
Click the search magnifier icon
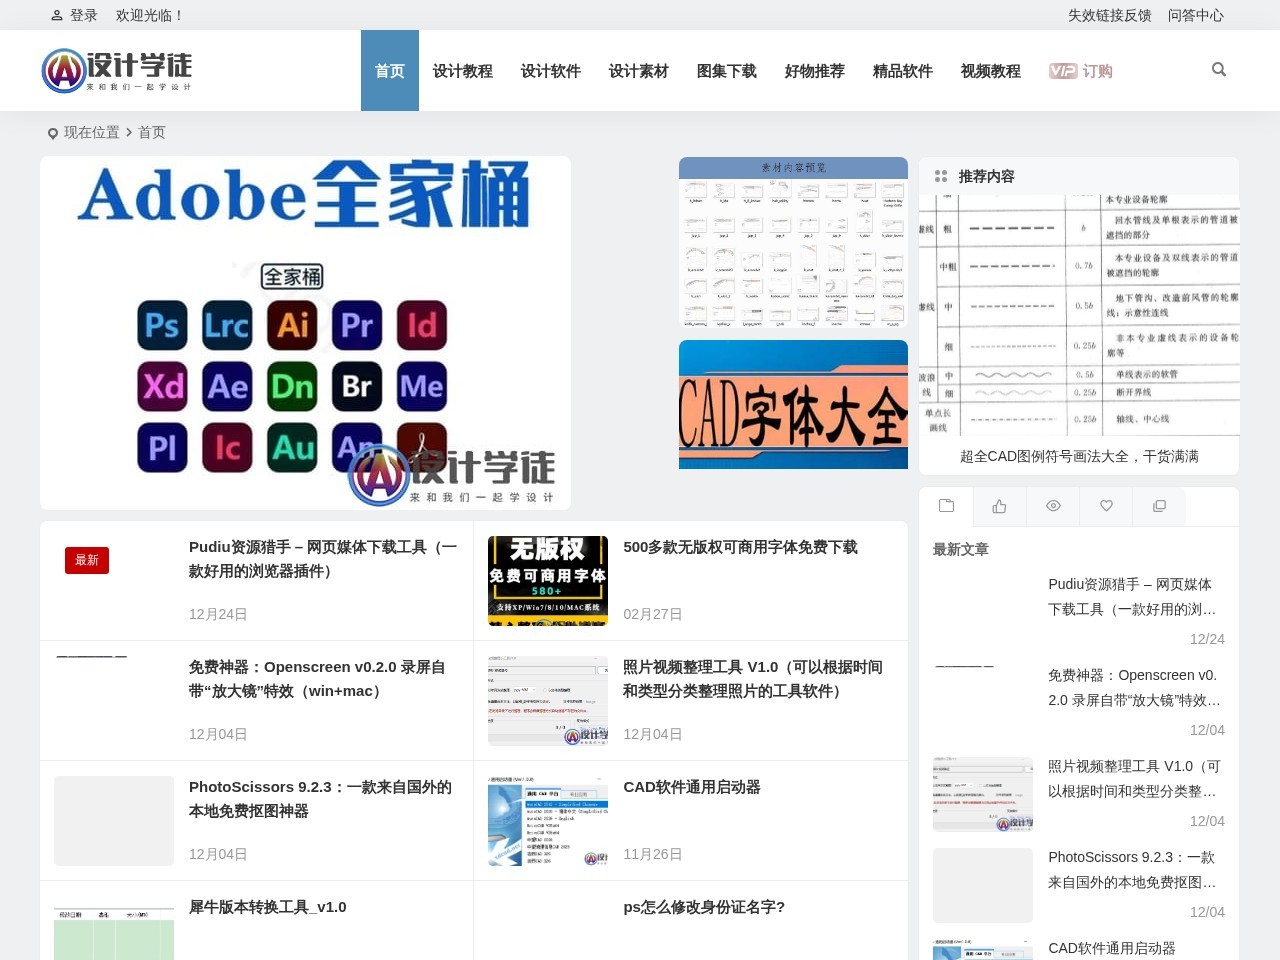pyautogui.click(x=1218, y=69)
